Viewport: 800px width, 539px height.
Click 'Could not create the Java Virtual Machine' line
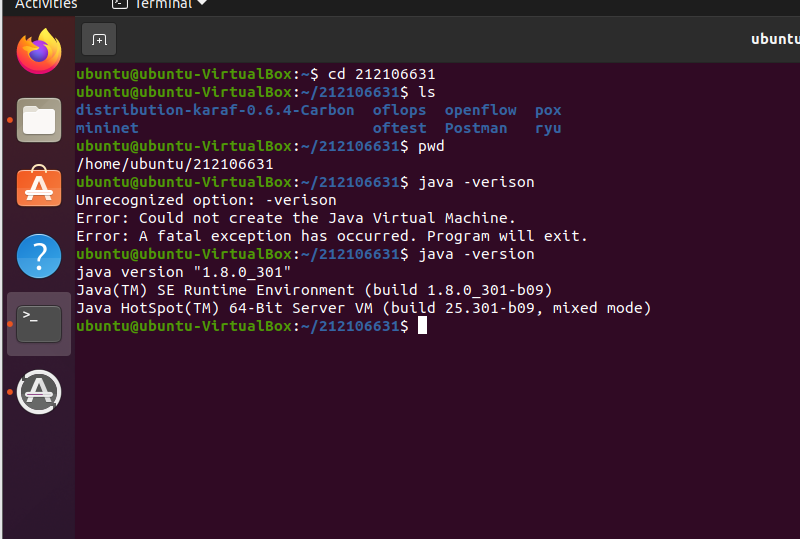(296, 218)
